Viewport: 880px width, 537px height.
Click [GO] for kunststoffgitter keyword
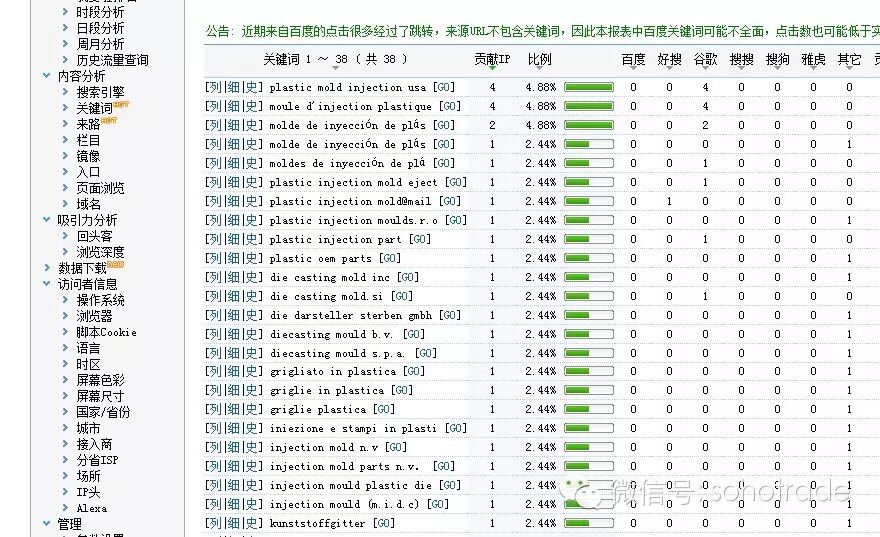(383, 523)
